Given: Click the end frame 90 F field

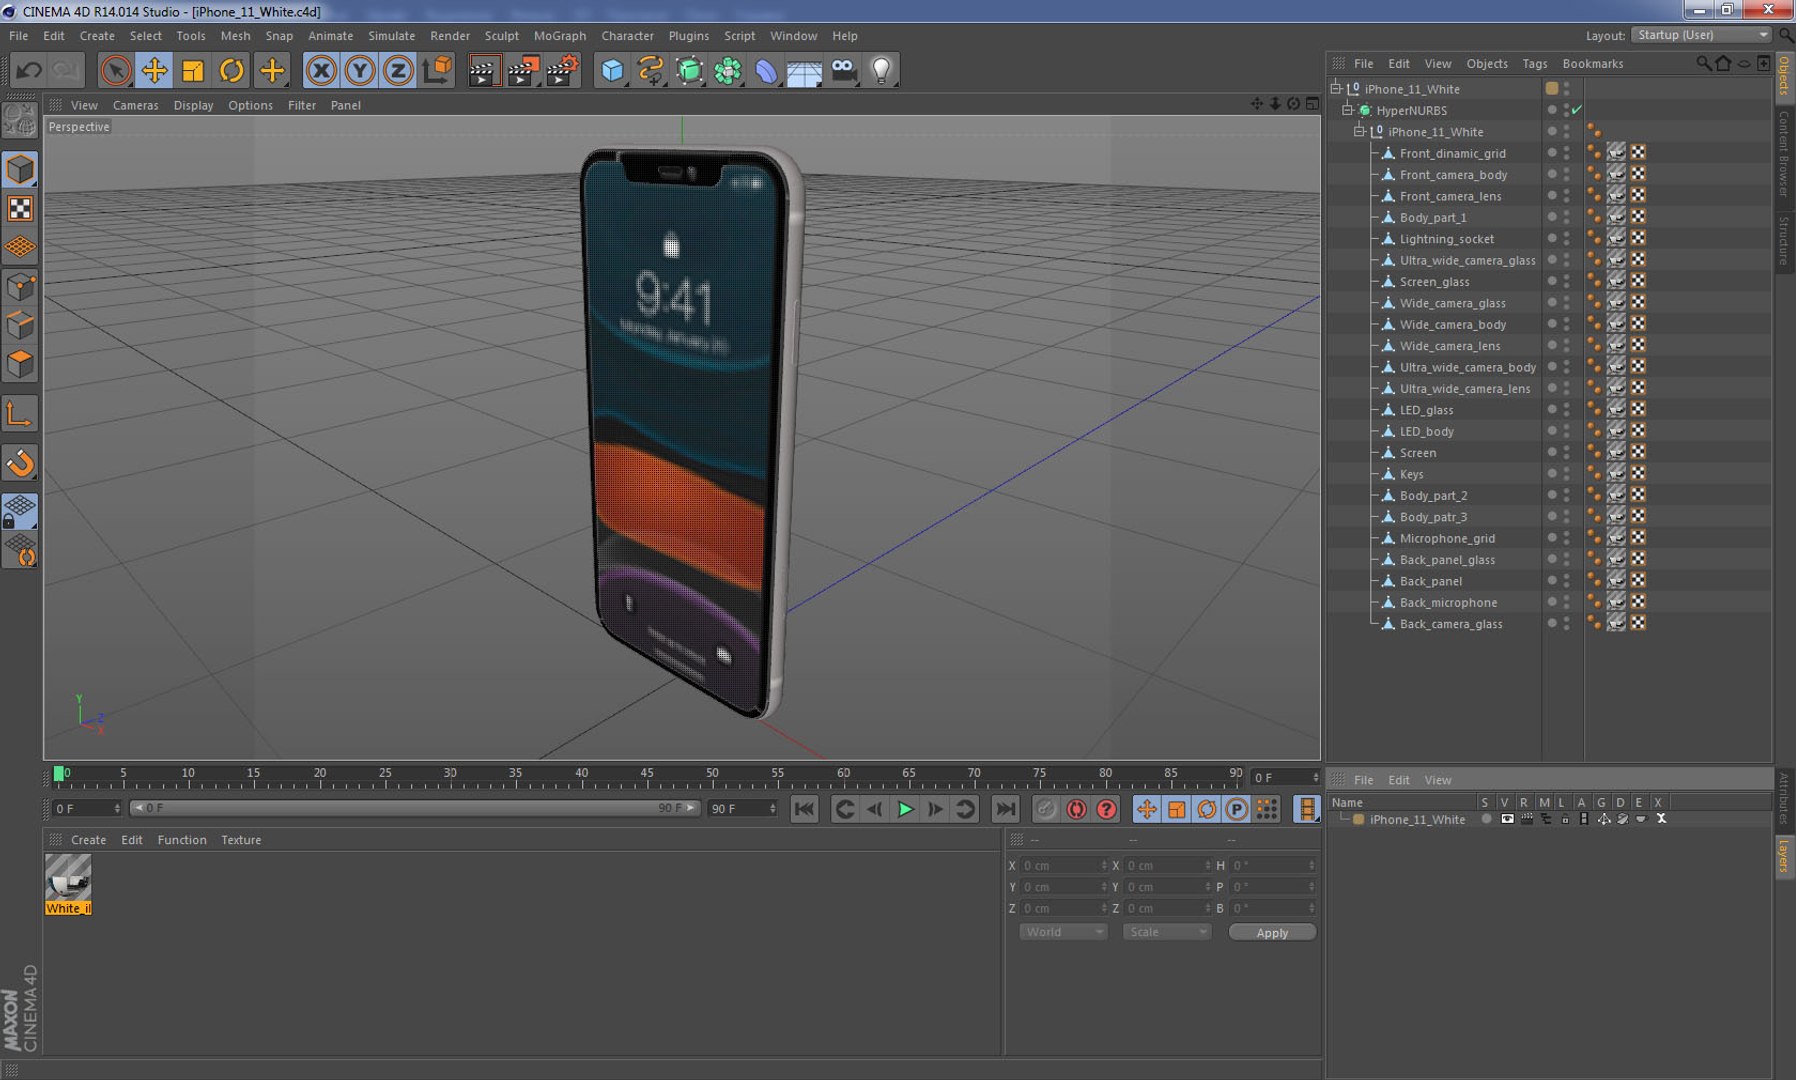Looking at the screenshot, I should click(x=741, y=808).
